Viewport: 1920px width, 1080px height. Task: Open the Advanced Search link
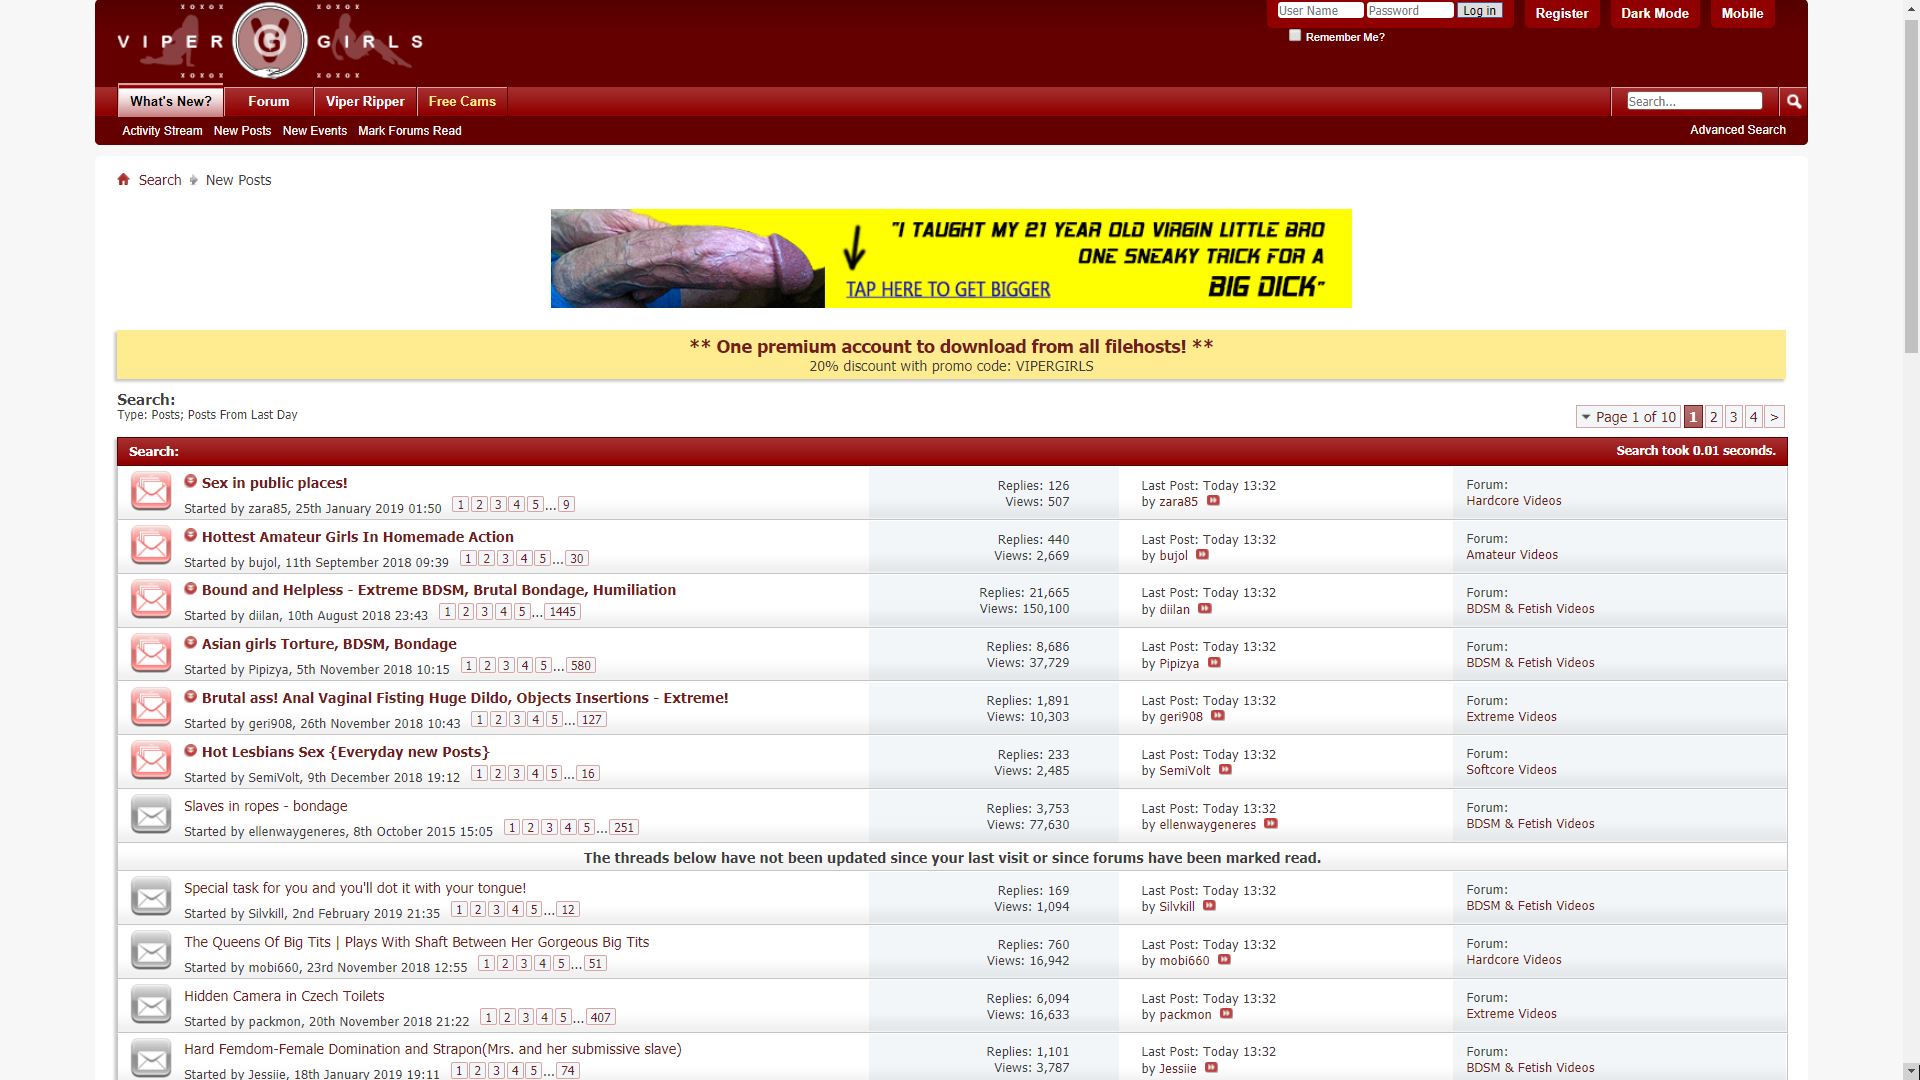pos(1737,130)
